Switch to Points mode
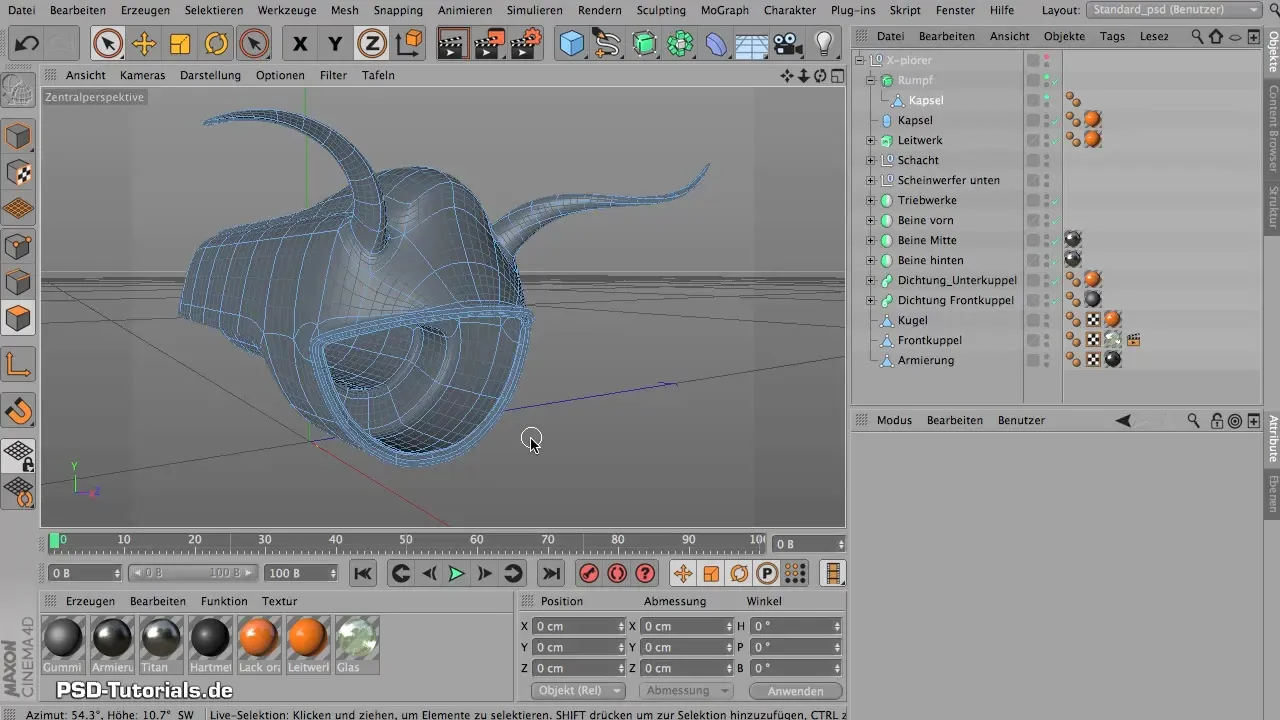Image resolution: width=1280 pixels, height=720 pixels. click(x=19, y=245)
